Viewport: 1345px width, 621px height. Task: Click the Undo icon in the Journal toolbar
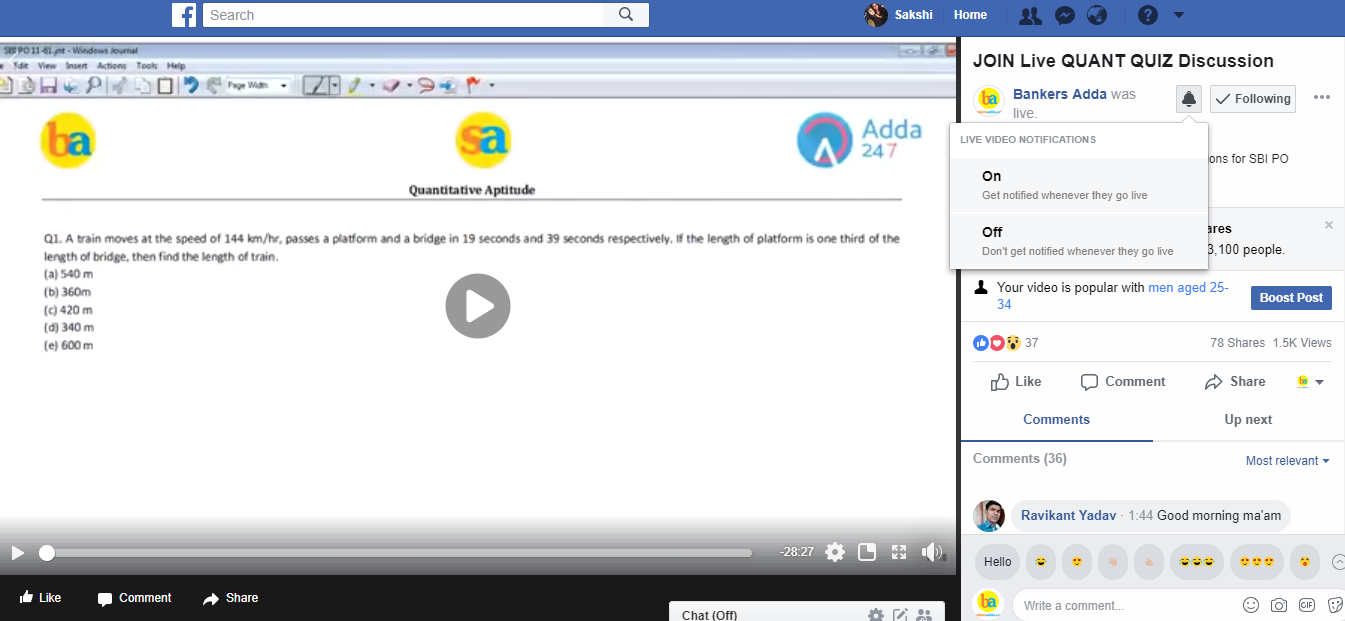click(x=191, y=85)
